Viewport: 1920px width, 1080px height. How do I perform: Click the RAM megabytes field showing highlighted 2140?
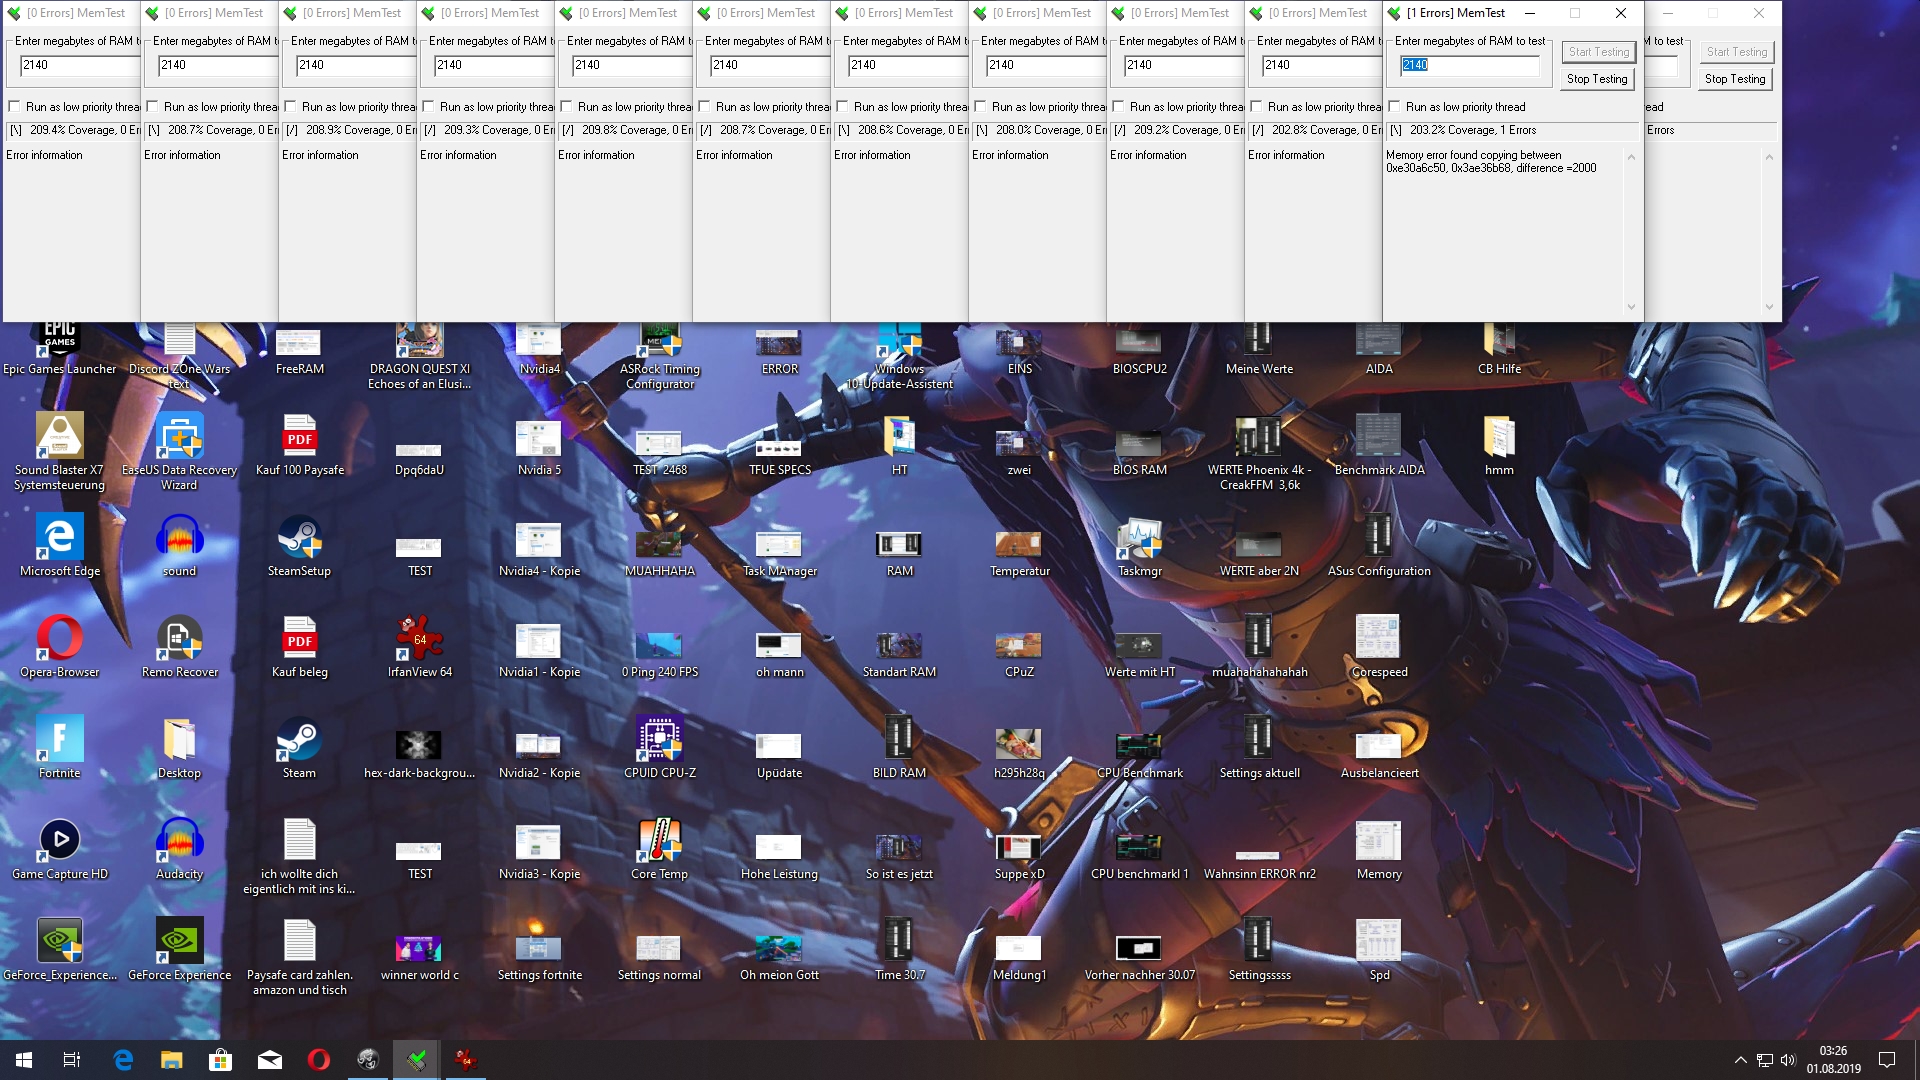click(x=1468, y=65)
